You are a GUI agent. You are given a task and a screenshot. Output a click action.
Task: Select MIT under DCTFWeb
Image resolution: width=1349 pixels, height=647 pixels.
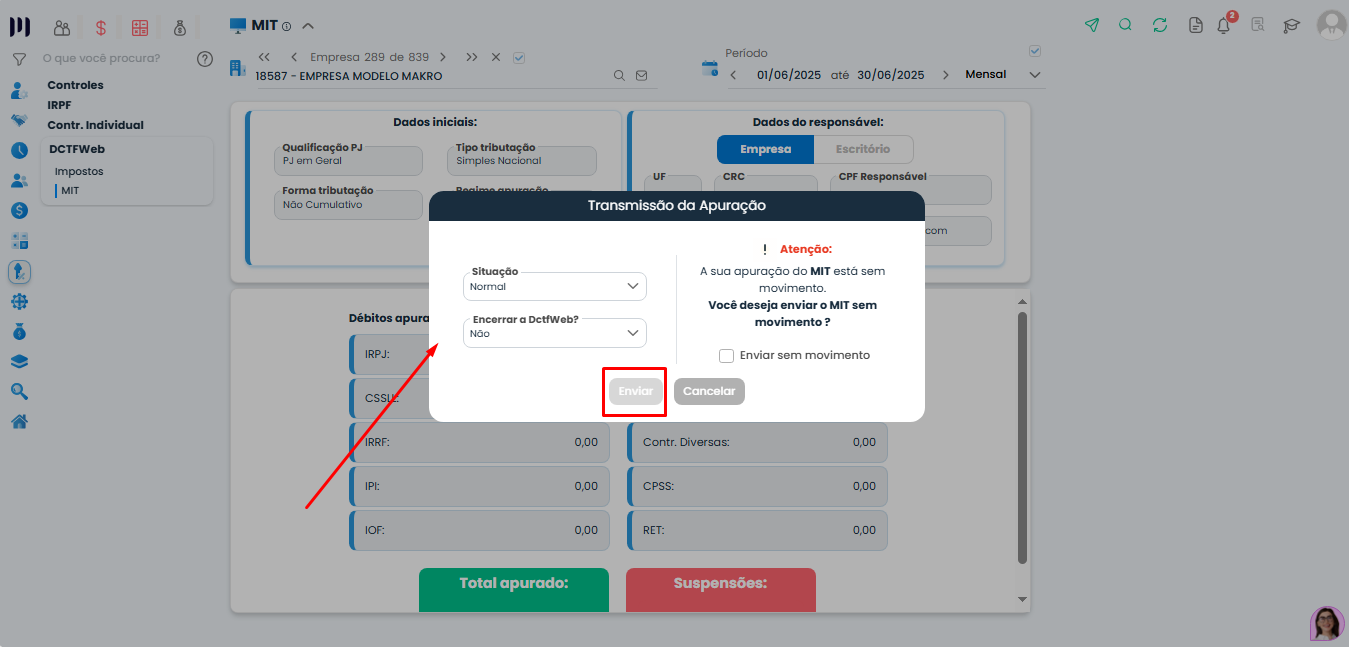point(69,190)
